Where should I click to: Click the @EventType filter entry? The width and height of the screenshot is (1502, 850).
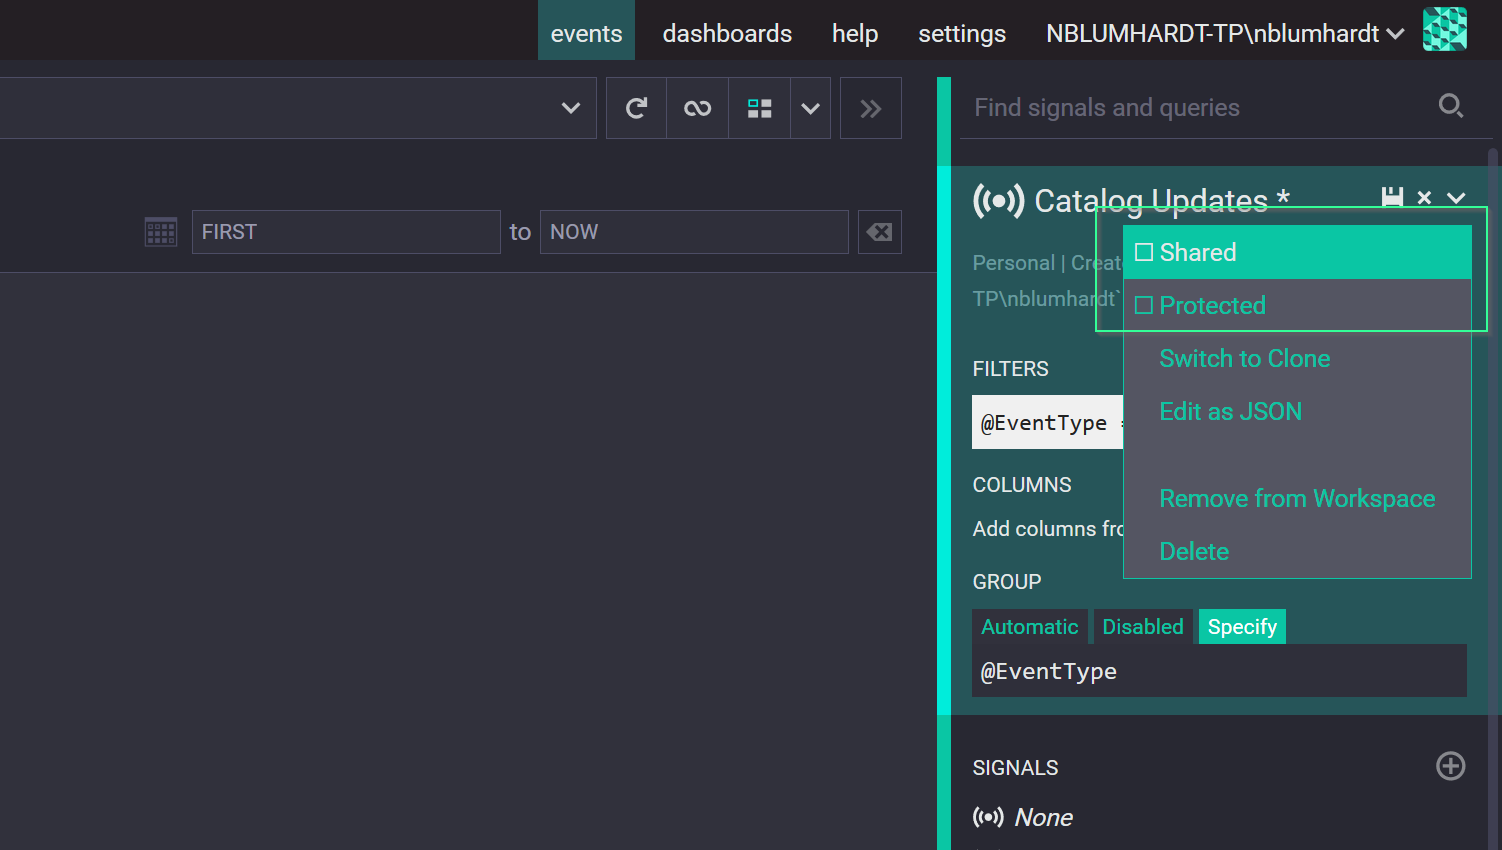(1047, 422)
